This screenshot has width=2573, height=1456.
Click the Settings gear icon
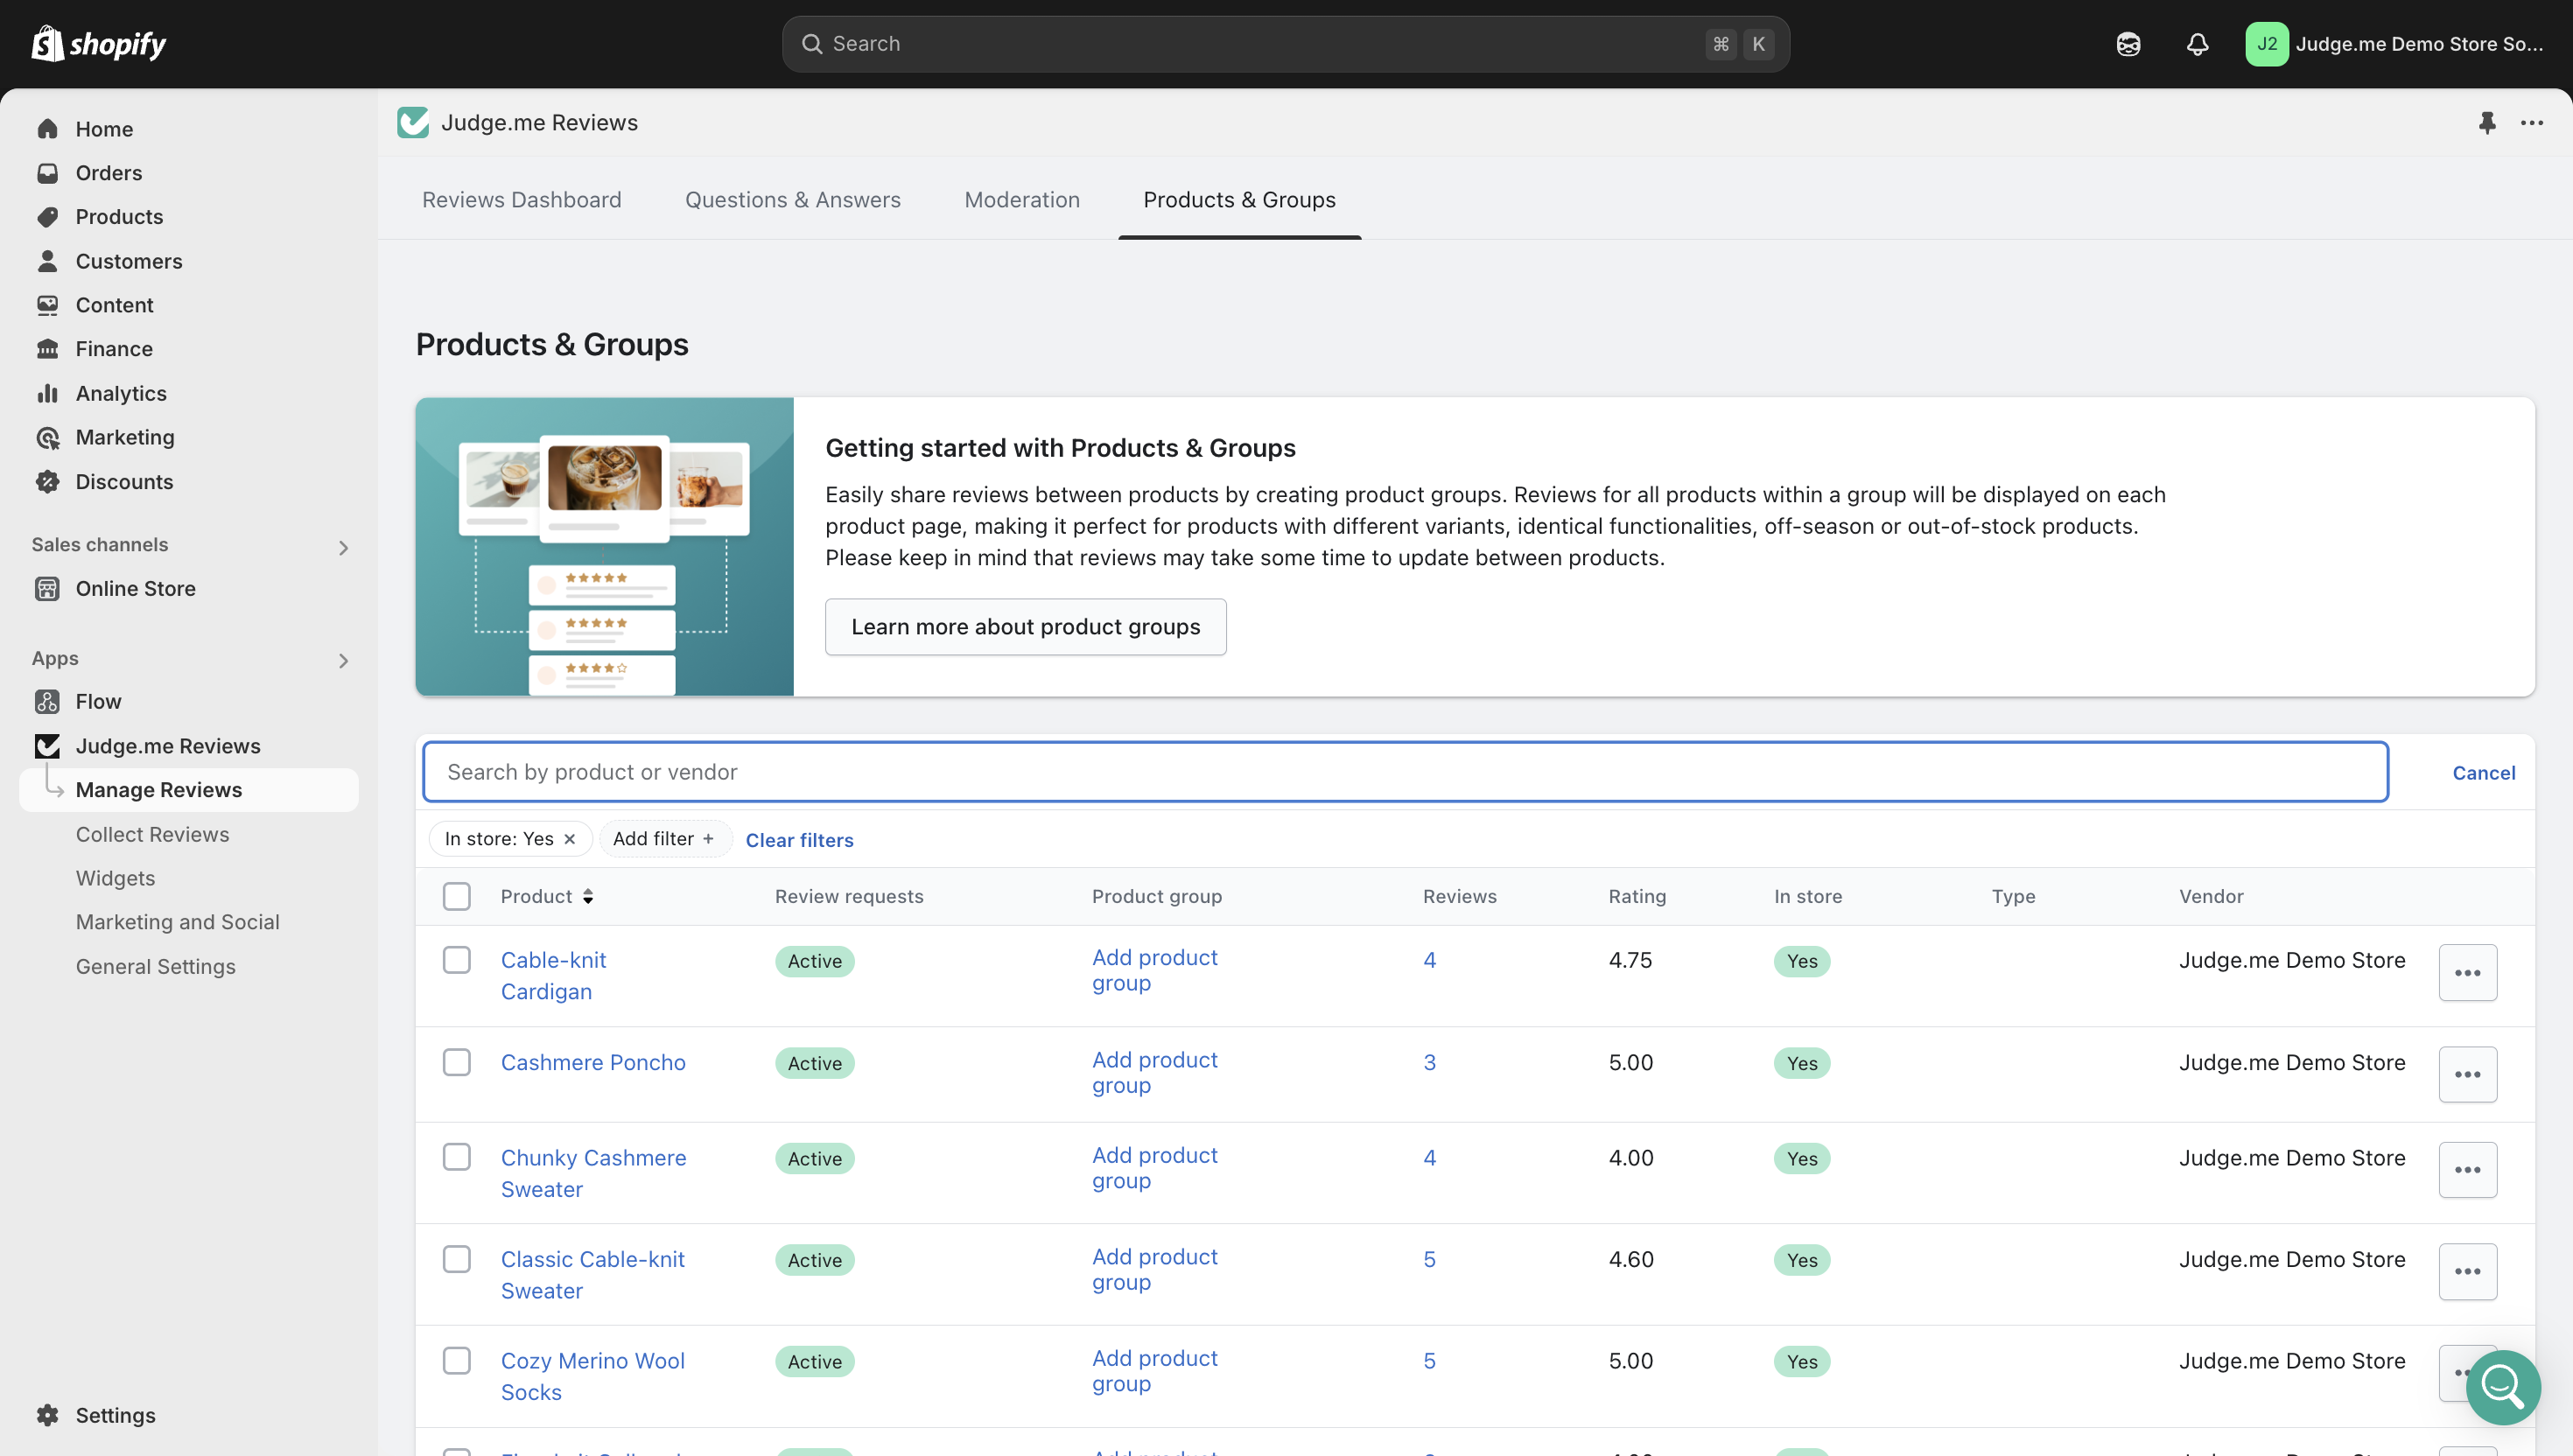tap(47, 1414)
